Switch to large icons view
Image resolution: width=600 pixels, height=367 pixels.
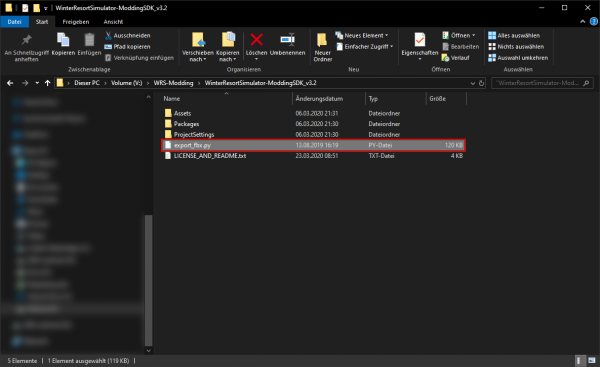[592, 360]
